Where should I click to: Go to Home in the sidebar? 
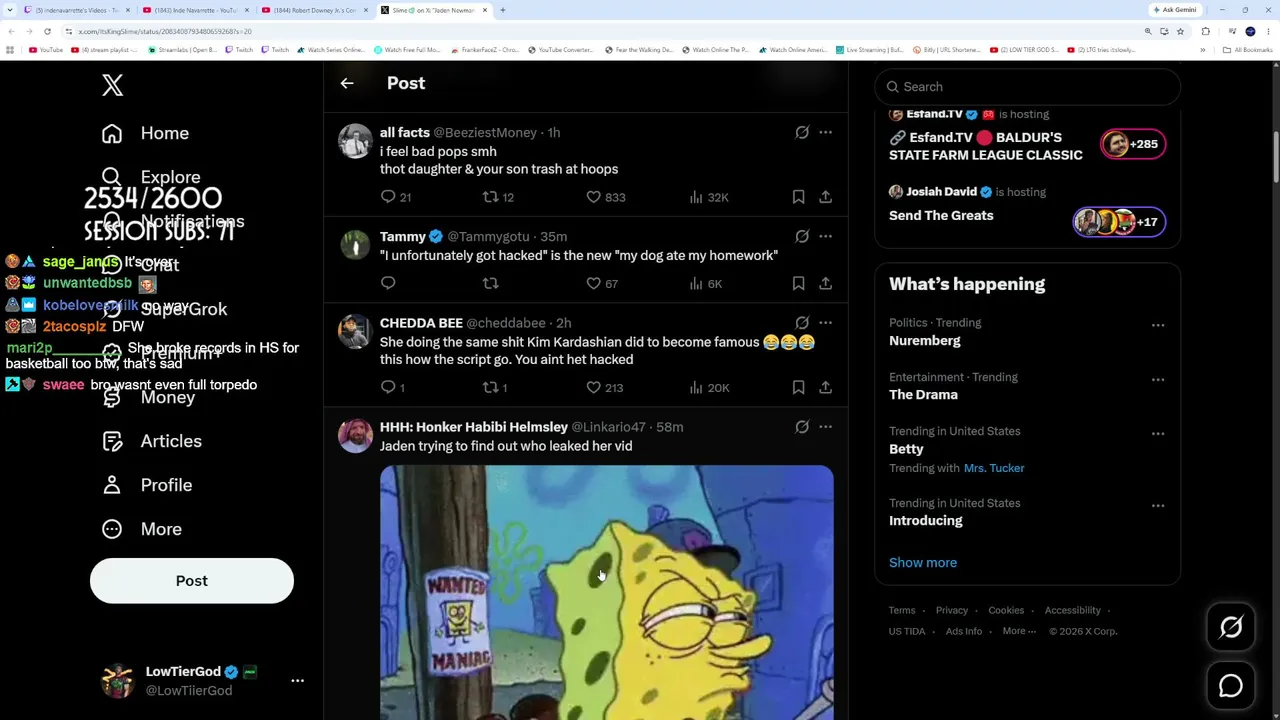pyautogui.click(x=145, y=133)
